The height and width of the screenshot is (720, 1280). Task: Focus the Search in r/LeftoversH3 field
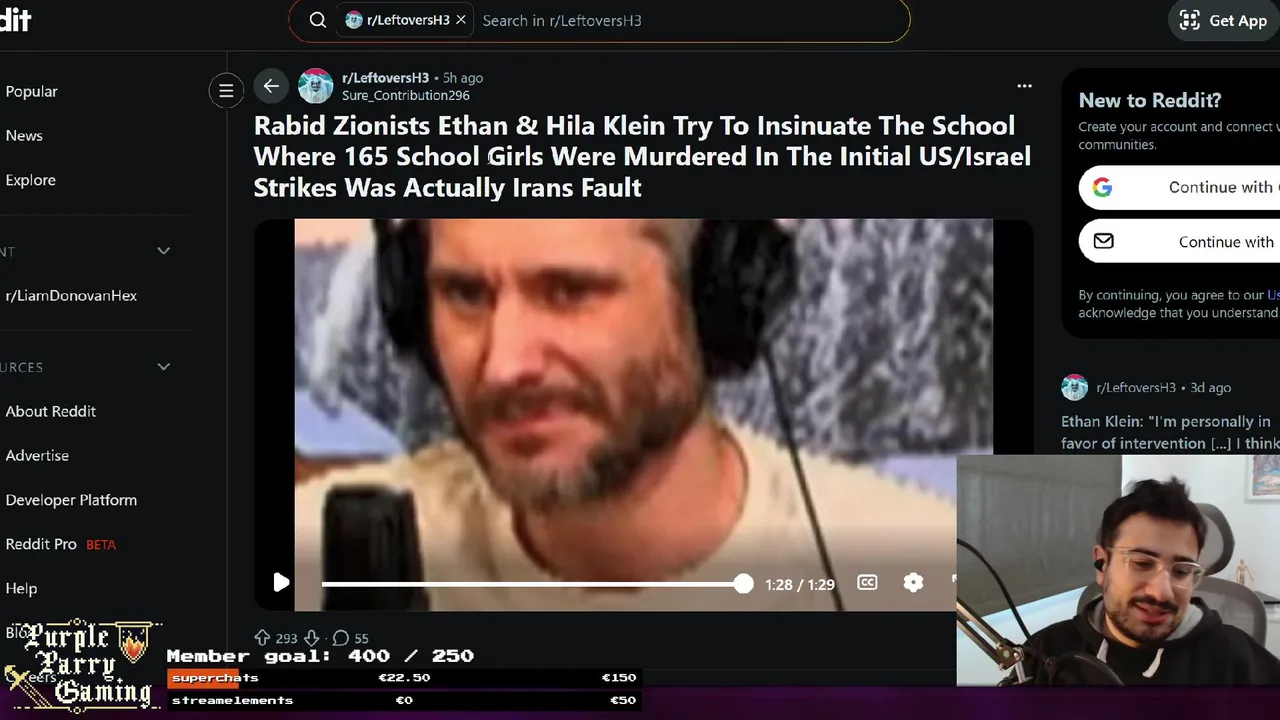point(690,20)
